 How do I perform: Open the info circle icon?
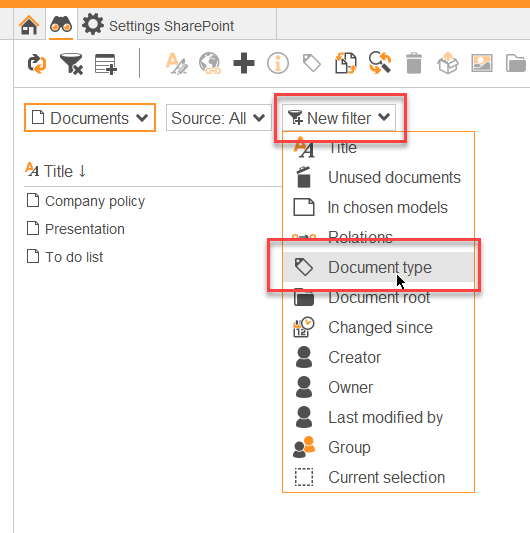point(278,63)
